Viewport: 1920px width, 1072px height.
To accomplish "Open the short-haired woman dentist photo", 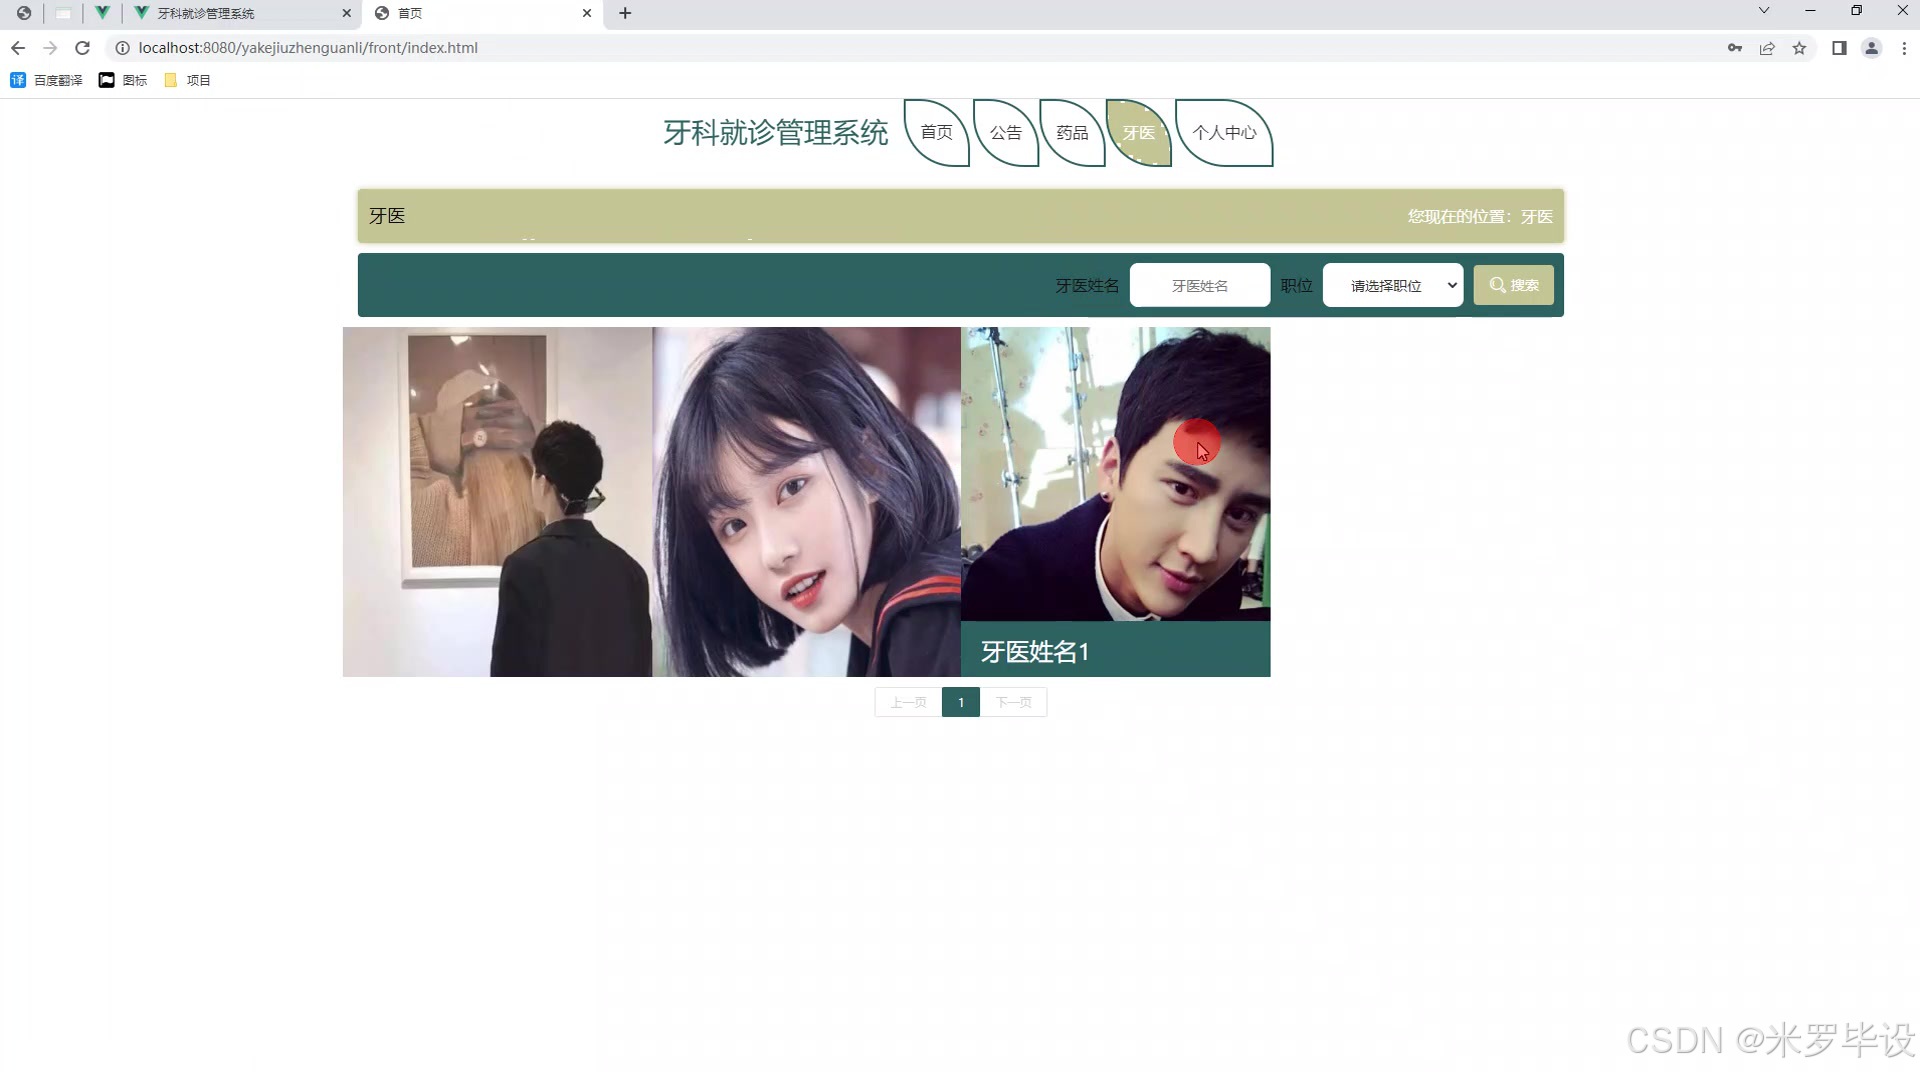I will point(806,502).
